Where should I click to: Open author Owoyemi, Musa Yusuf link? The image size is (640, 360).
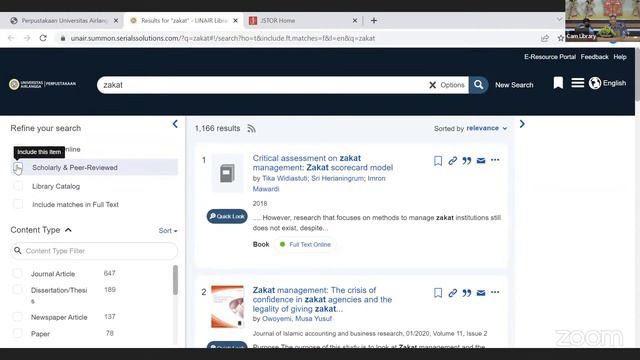click(x=297, y=319)
